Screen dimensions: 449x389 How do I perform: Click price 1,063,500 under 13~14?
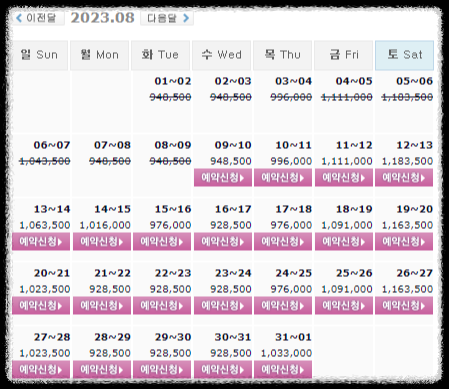(45, 225)
